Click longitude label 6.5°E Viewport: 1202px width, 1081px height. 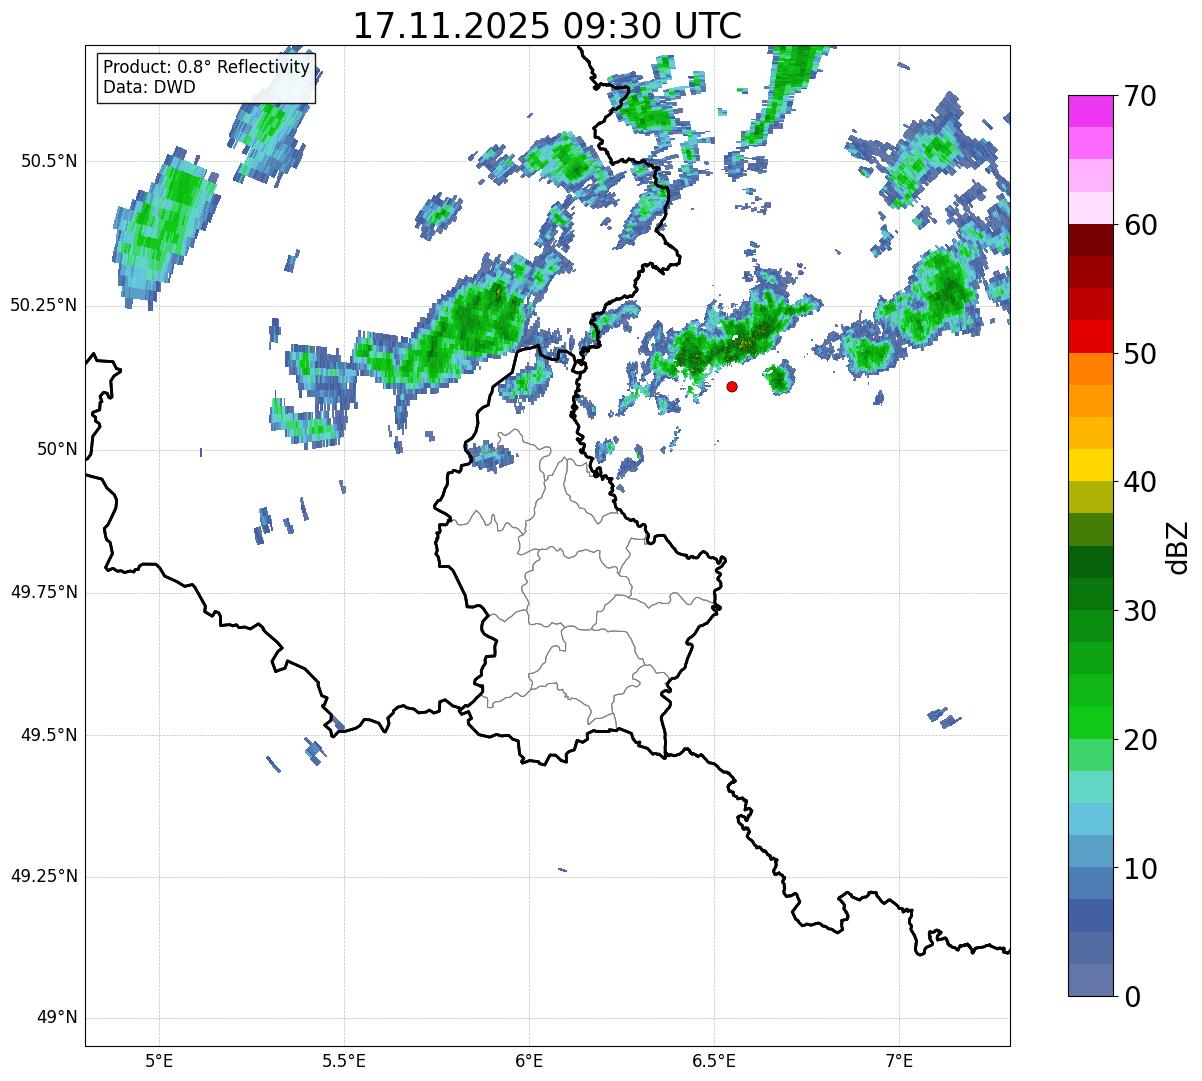pos(715,1060)
